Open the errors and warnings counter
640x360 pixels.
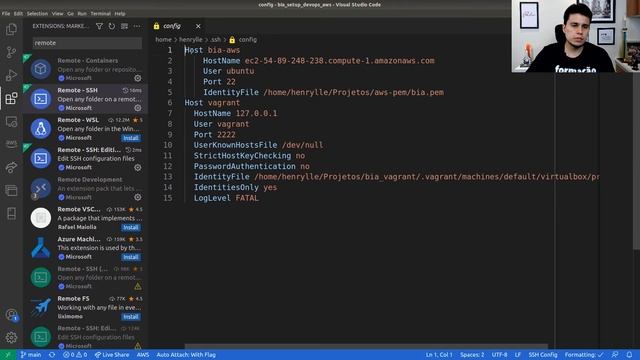click(75, 355)
